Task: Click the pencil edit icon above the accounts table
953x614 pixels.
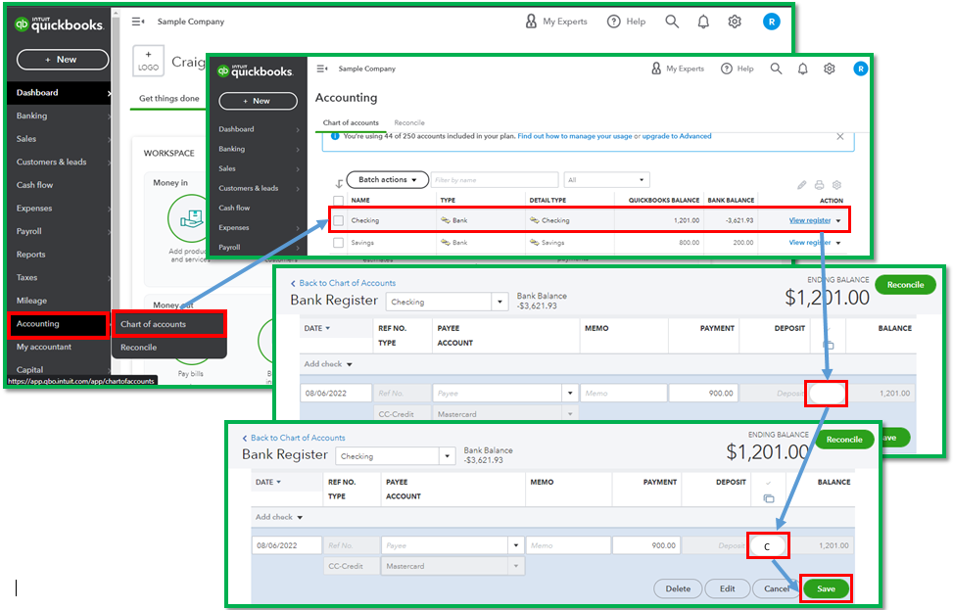Action: 801,185
